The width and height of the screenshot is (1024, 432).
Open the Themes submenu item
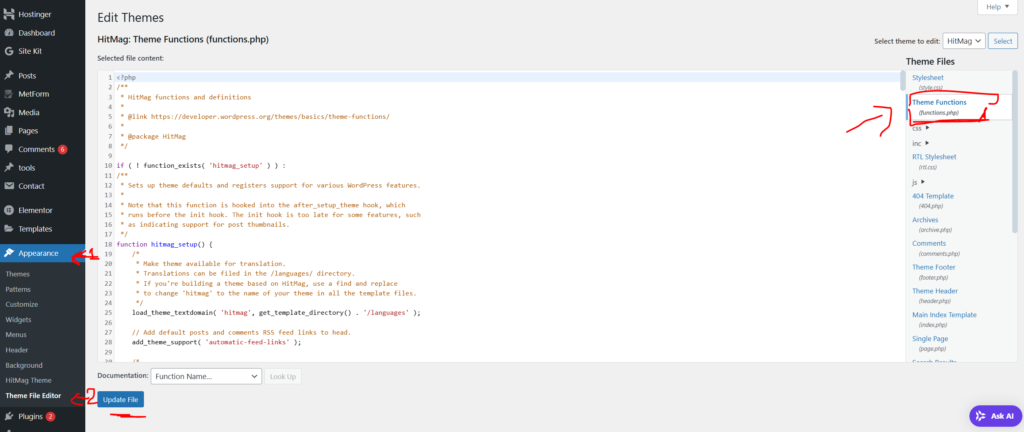18,274
